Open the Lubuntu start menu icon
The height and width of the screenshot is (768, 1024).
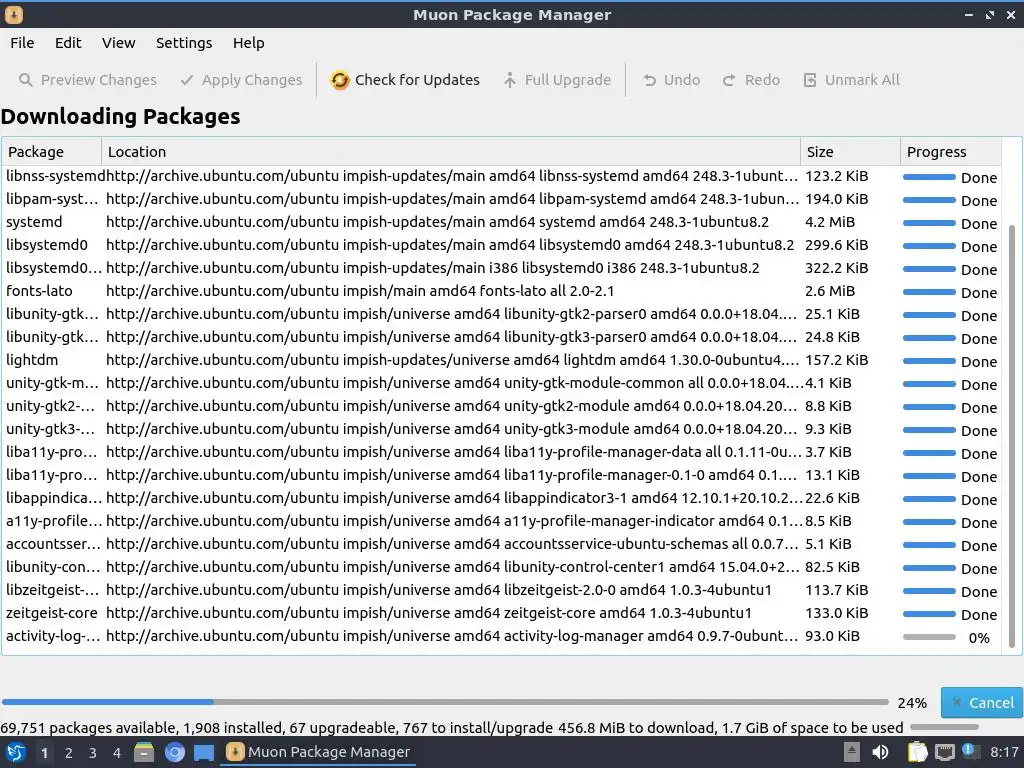[15, 752]
